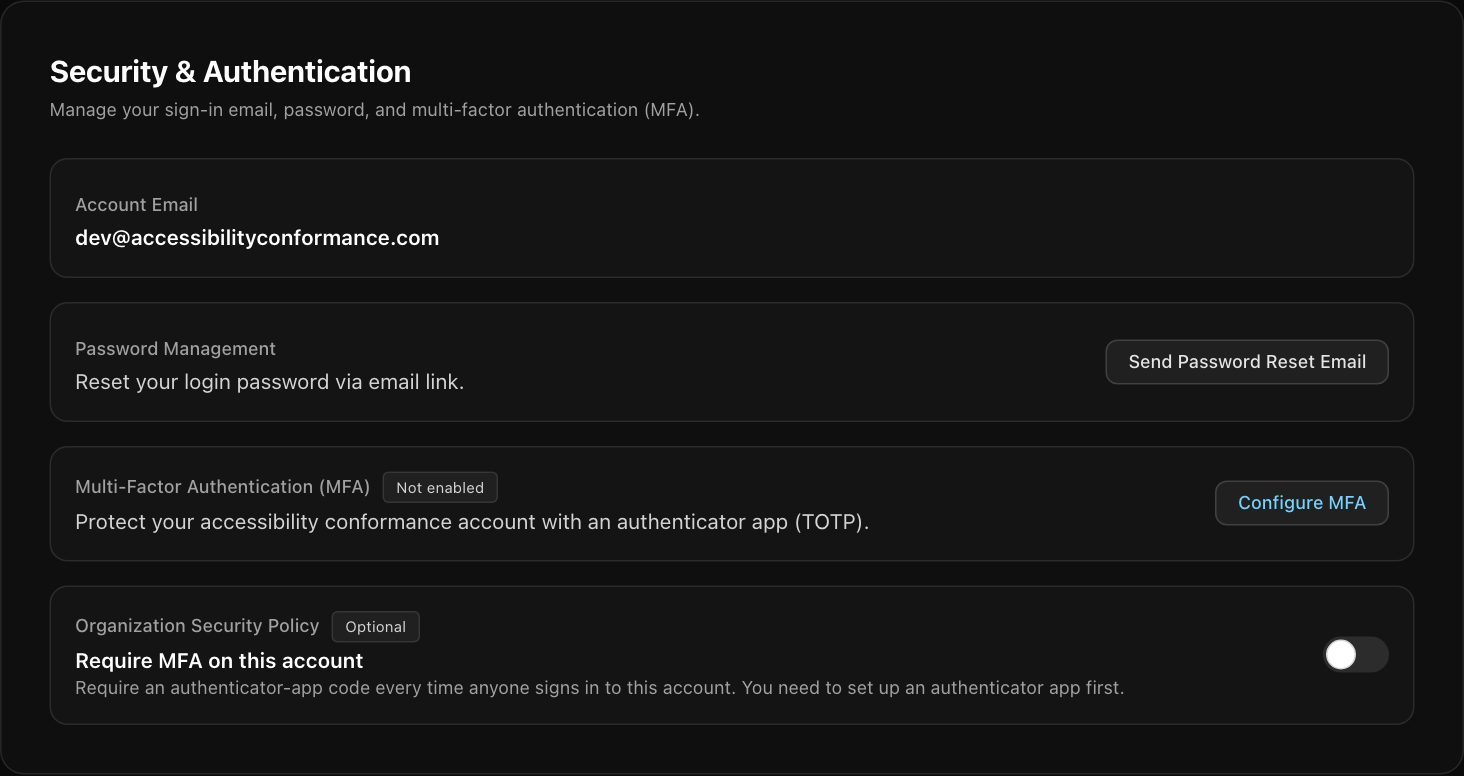Open the Configure MFA button
The width and height of the screenshot is (1464, 776).
point(1302,503)
